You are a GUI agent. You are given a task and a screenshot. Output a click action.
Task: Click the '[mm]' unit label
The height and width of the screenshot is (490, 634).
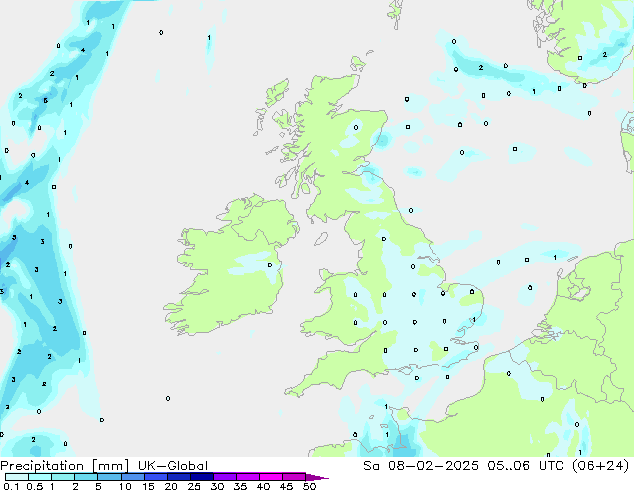pyautogui.click(x=111, y=466)
